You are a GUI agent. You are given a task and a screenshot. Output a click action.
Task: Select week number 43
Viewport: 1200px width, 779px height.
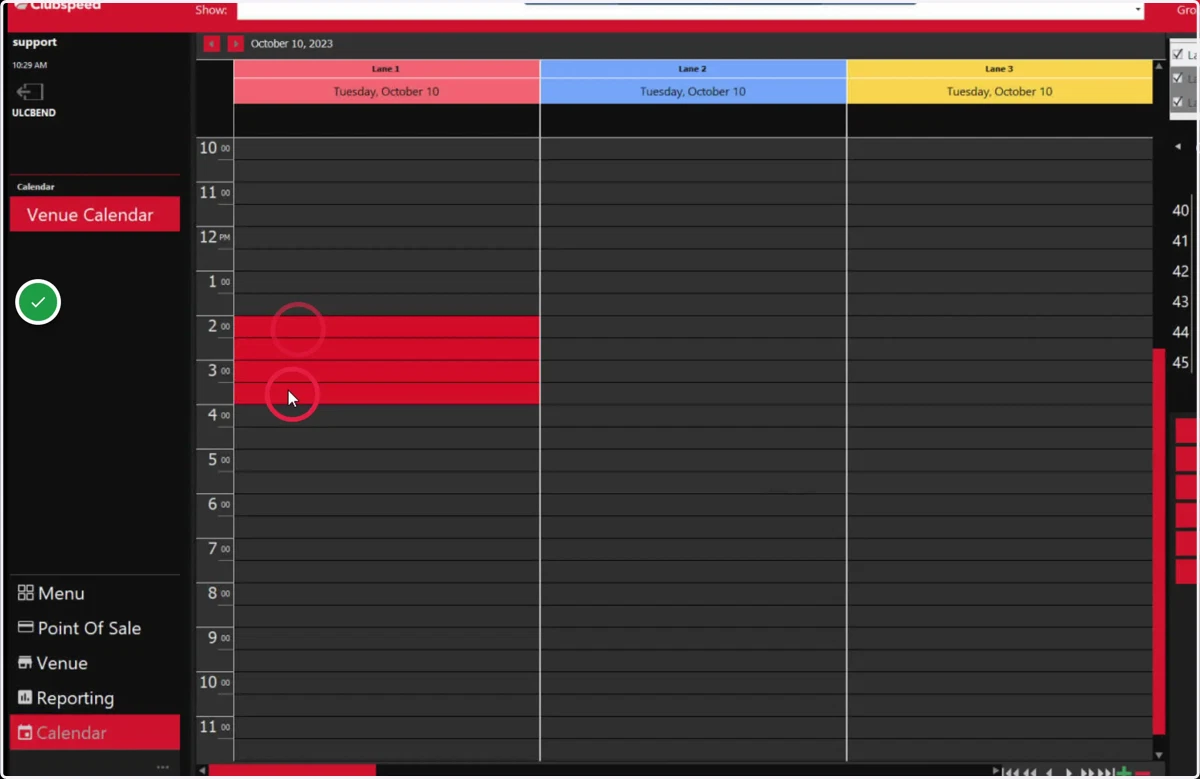[x=1180, y=301]
